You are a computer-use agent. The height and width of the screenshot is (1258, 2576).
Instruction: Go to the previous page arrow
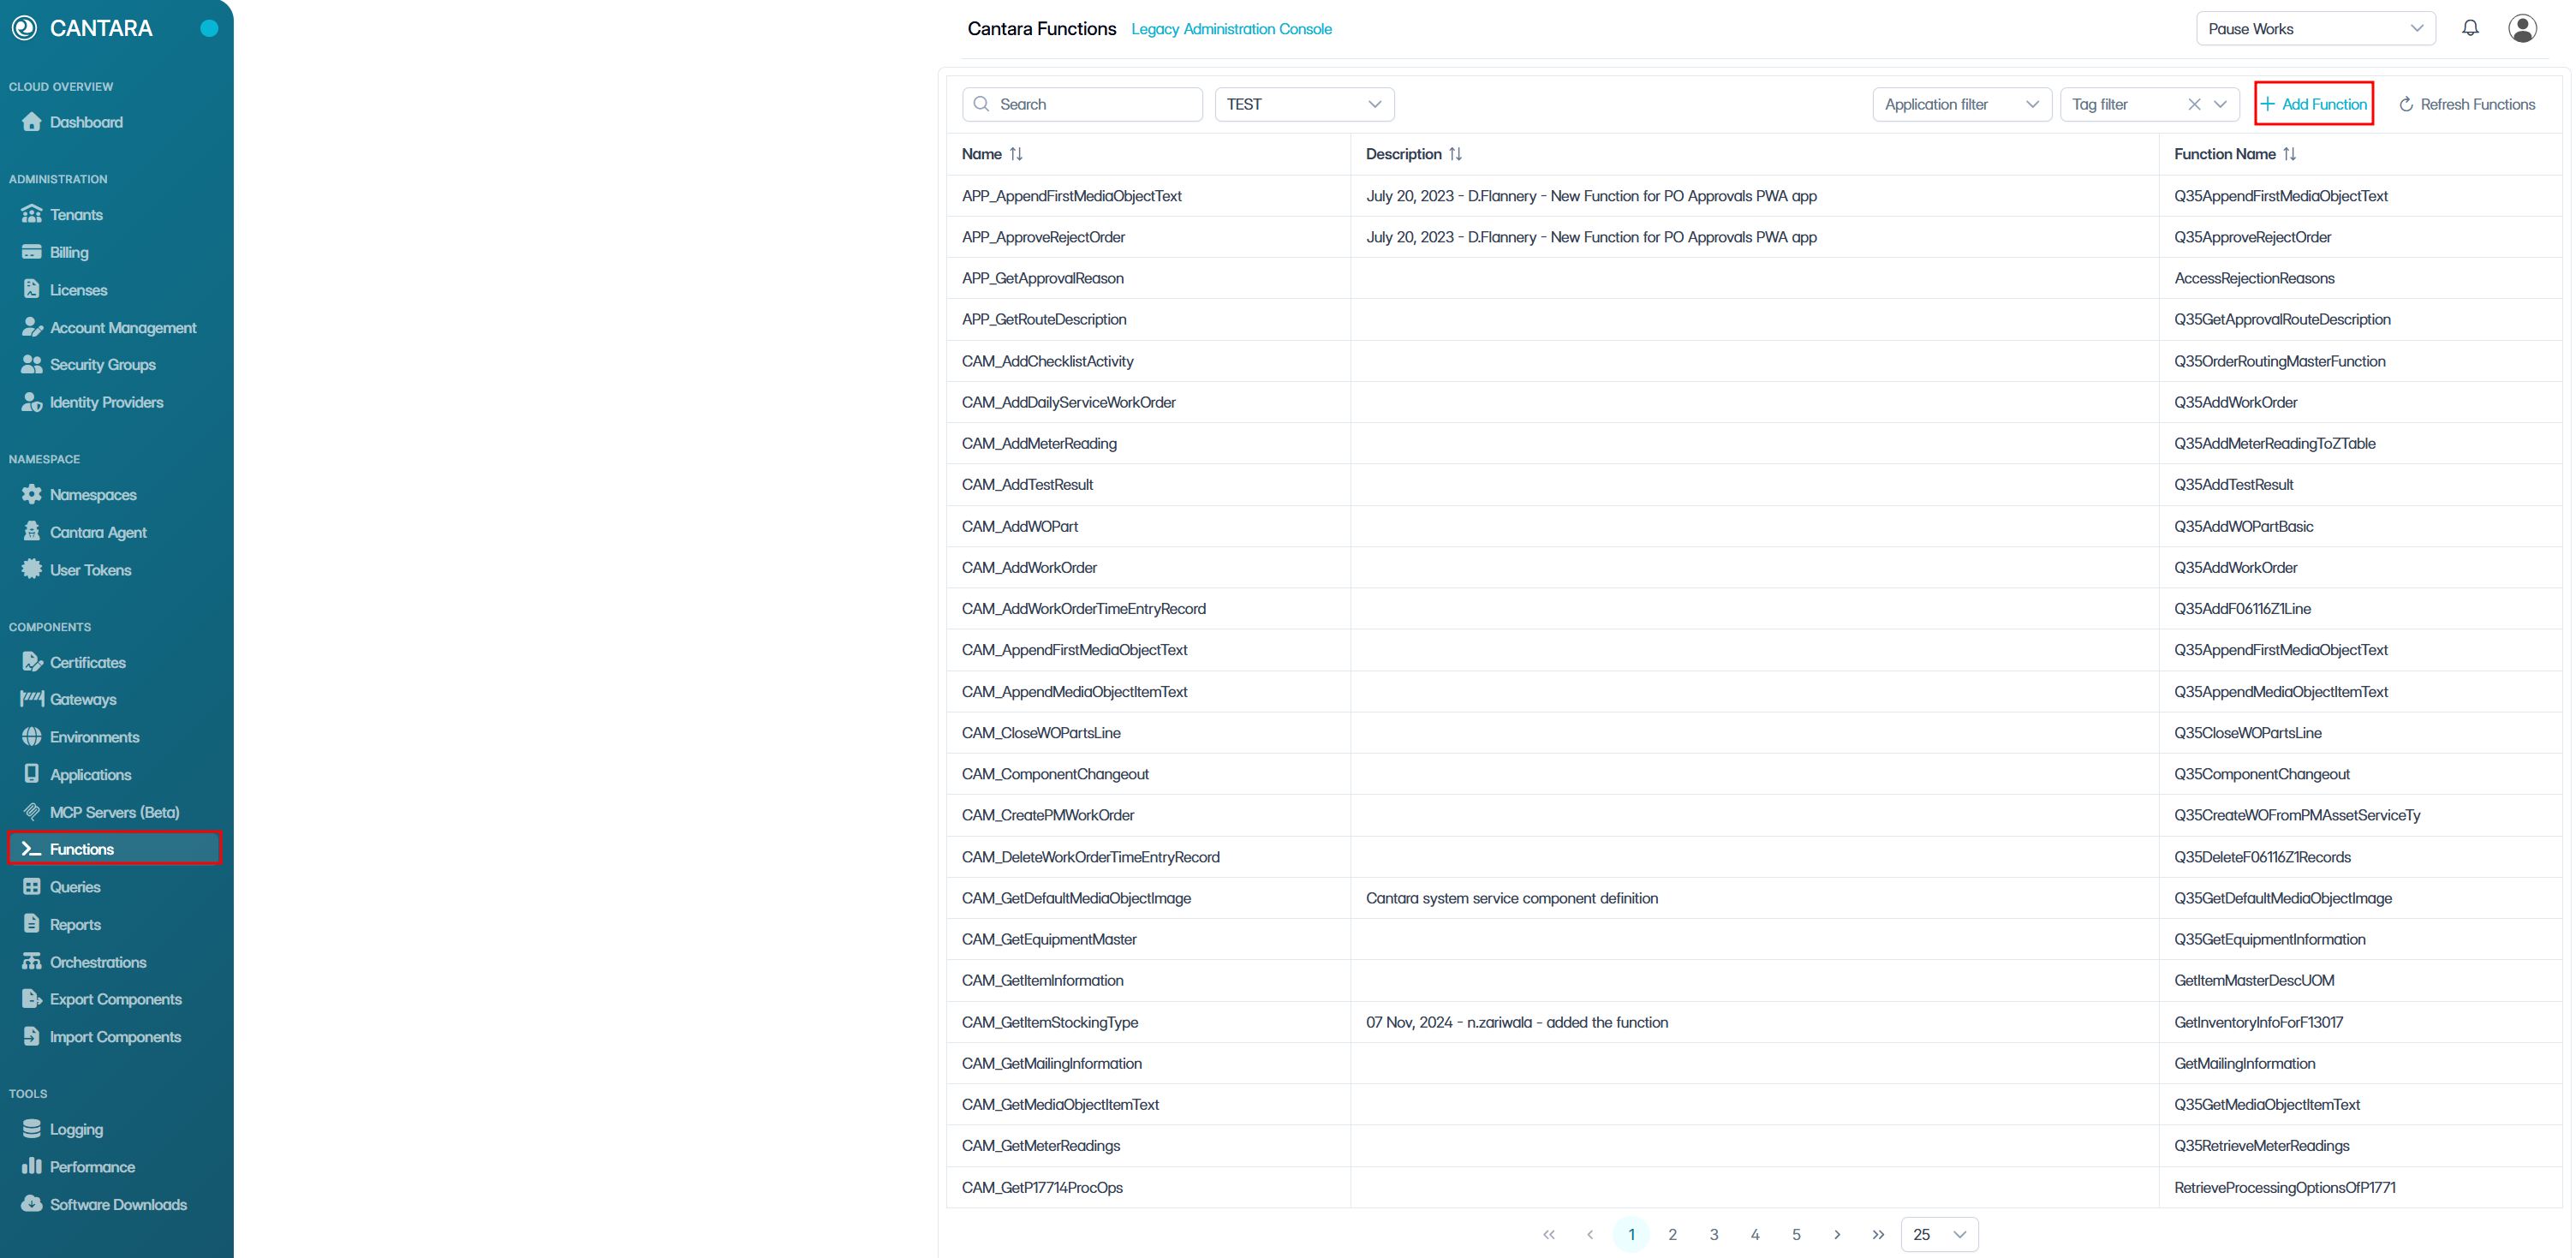(1589, 1234)
